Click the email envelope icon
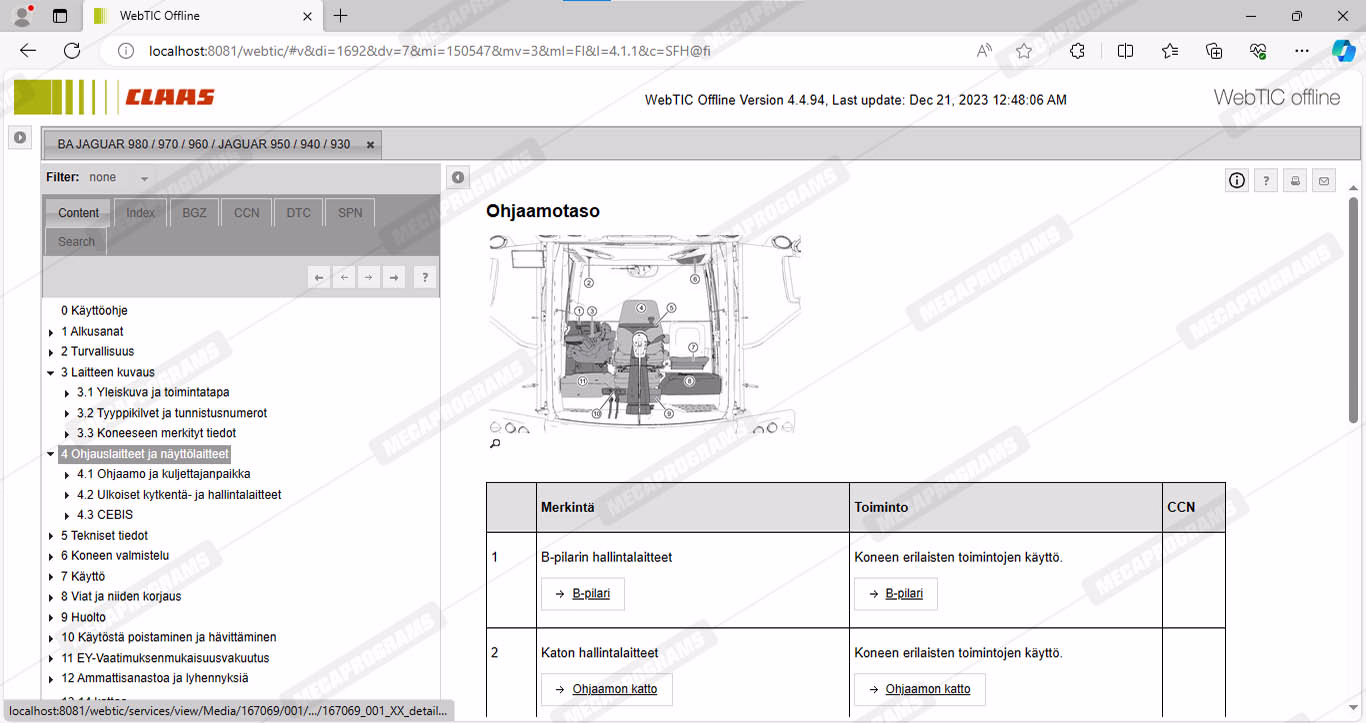The height and width of the screenshot is (723, 1366). tap(1324, 181)
